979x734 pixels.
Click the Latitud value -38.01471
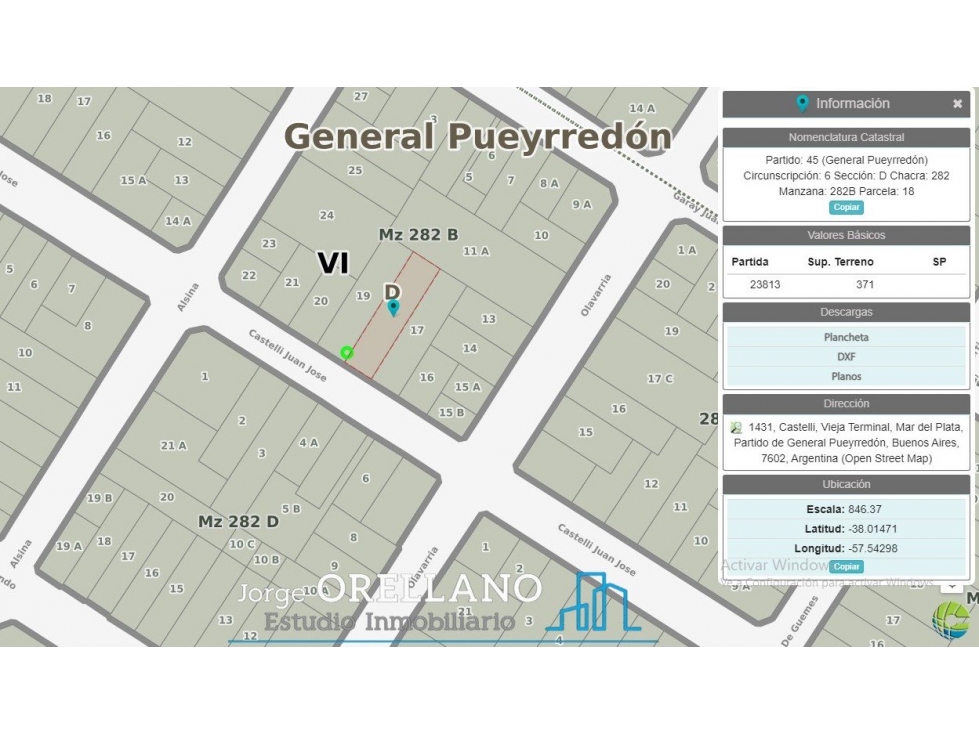[873, 529]
